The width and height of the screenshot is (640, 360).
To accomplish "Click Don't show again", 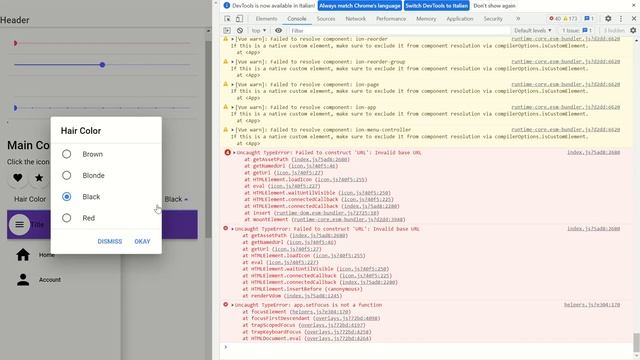I will [495, 6].
